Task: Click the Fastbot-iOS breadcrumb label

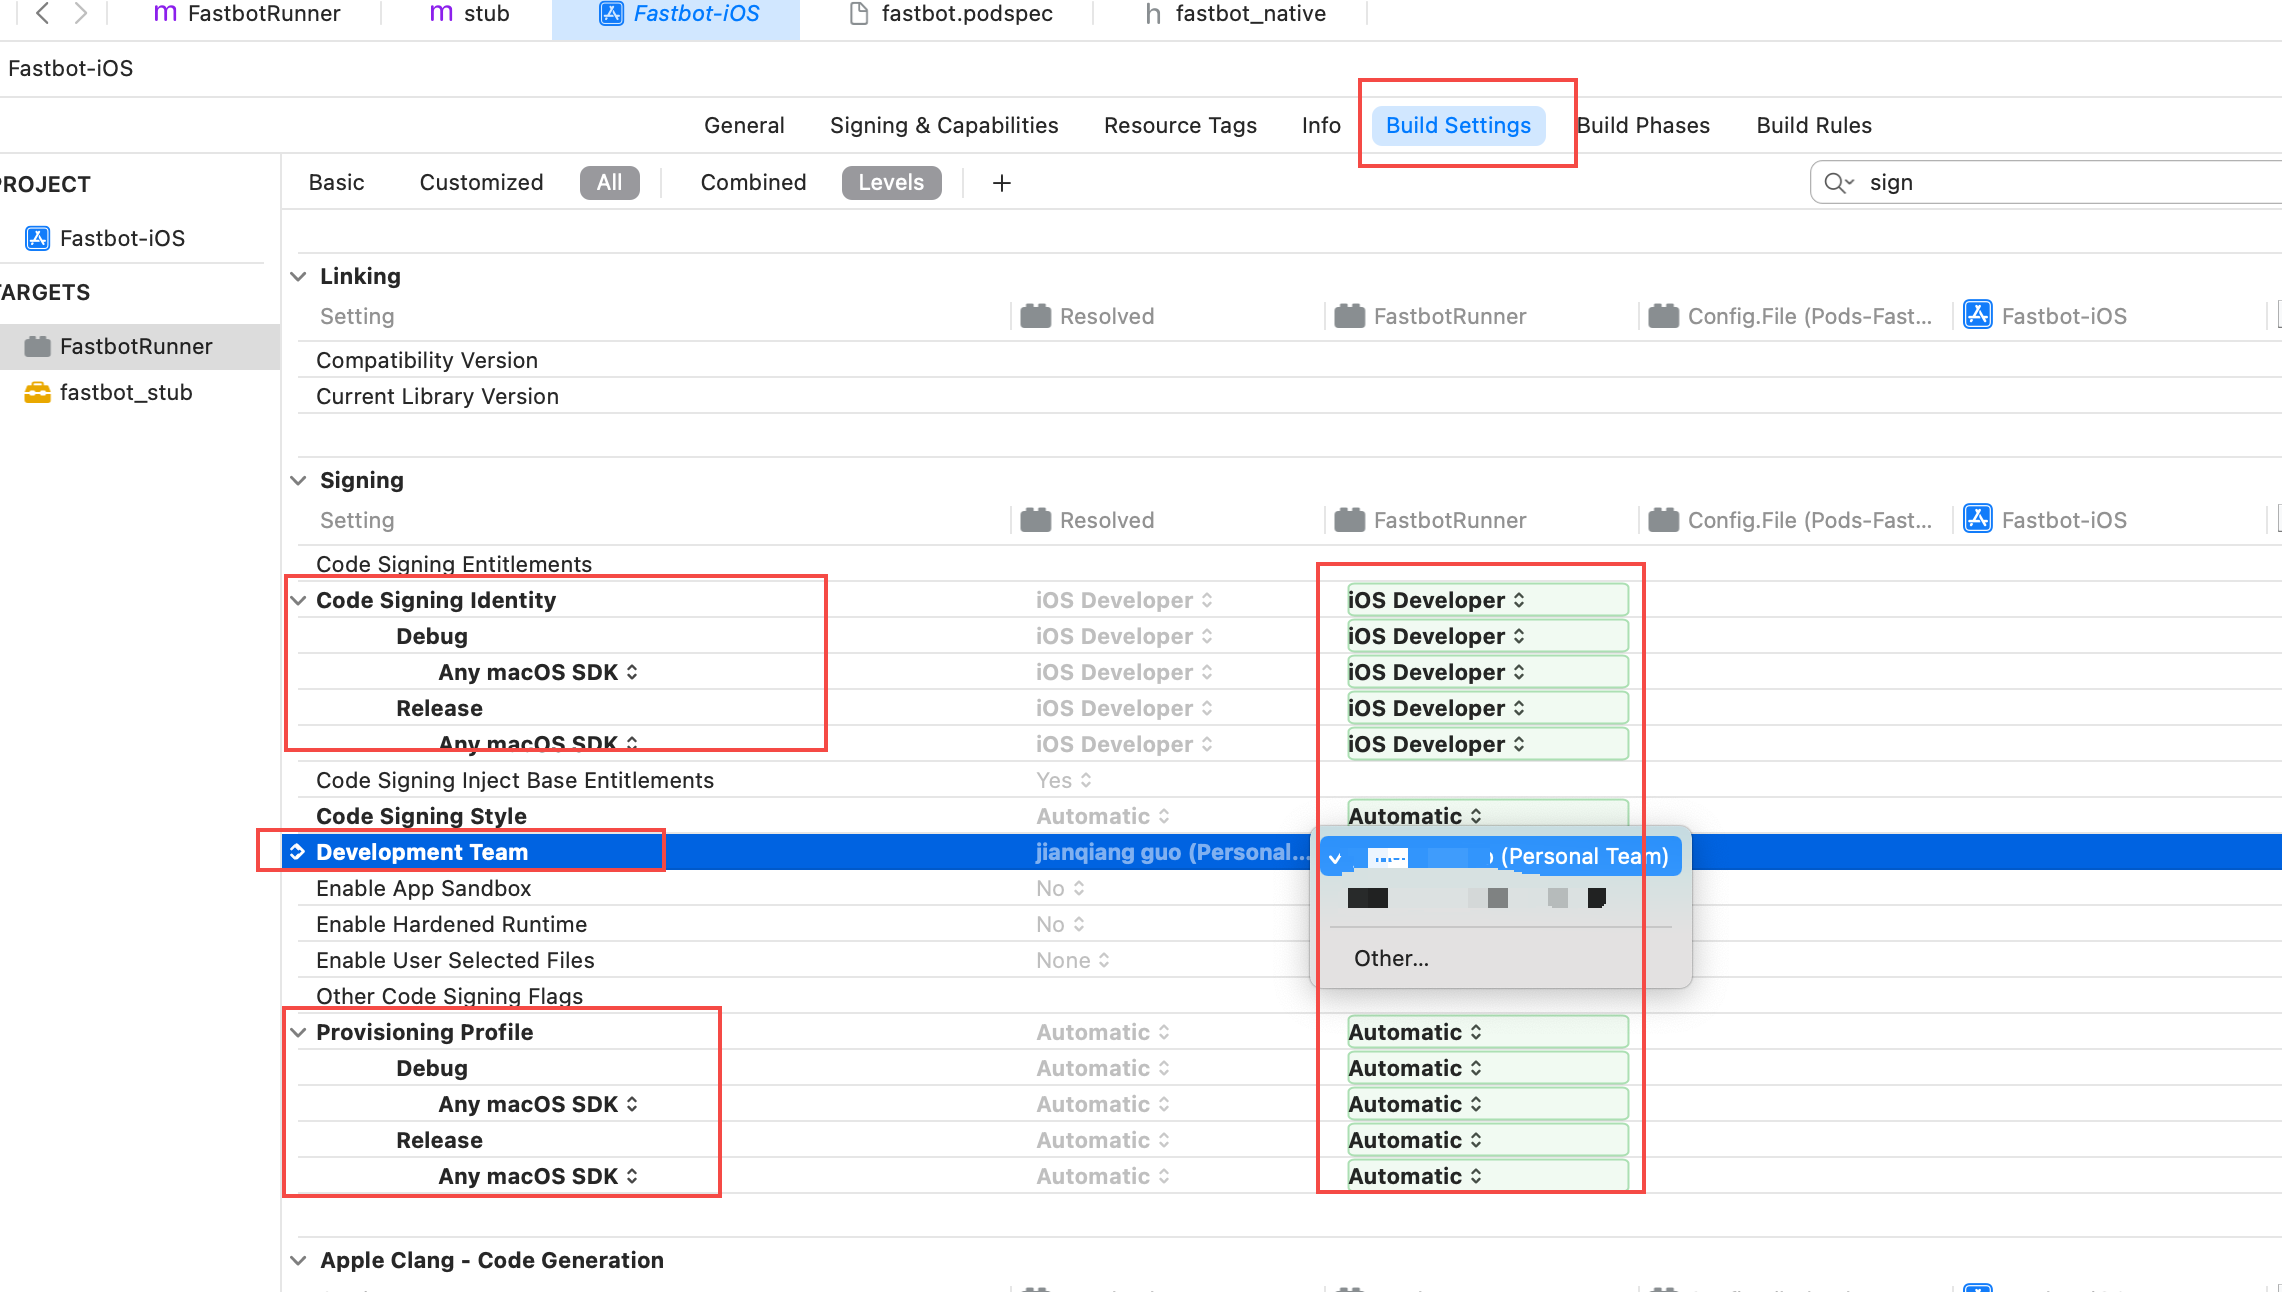Action: click(x=71, y=68)
